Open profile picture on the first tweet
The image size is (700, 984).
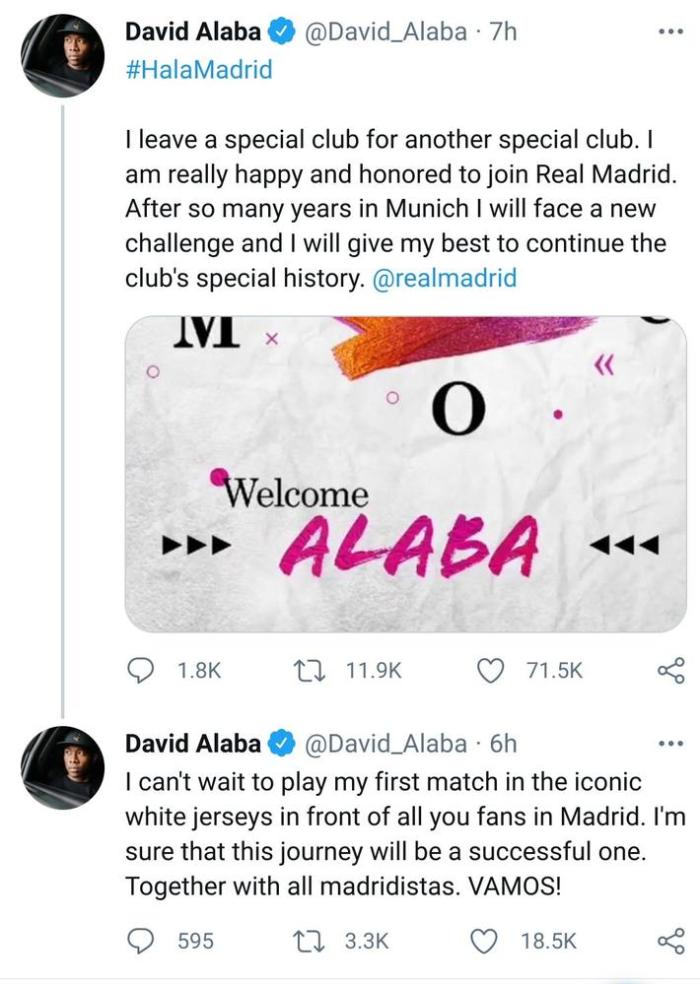[63, 55]
